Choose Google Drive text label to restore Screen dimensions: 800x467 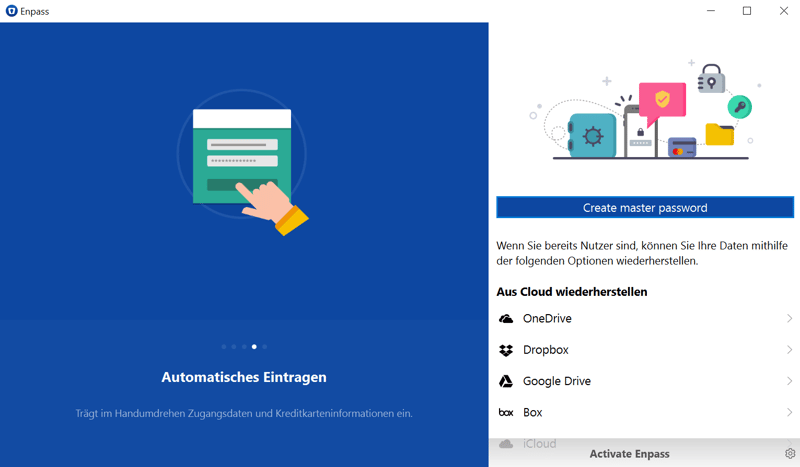[x=556, y=381]
